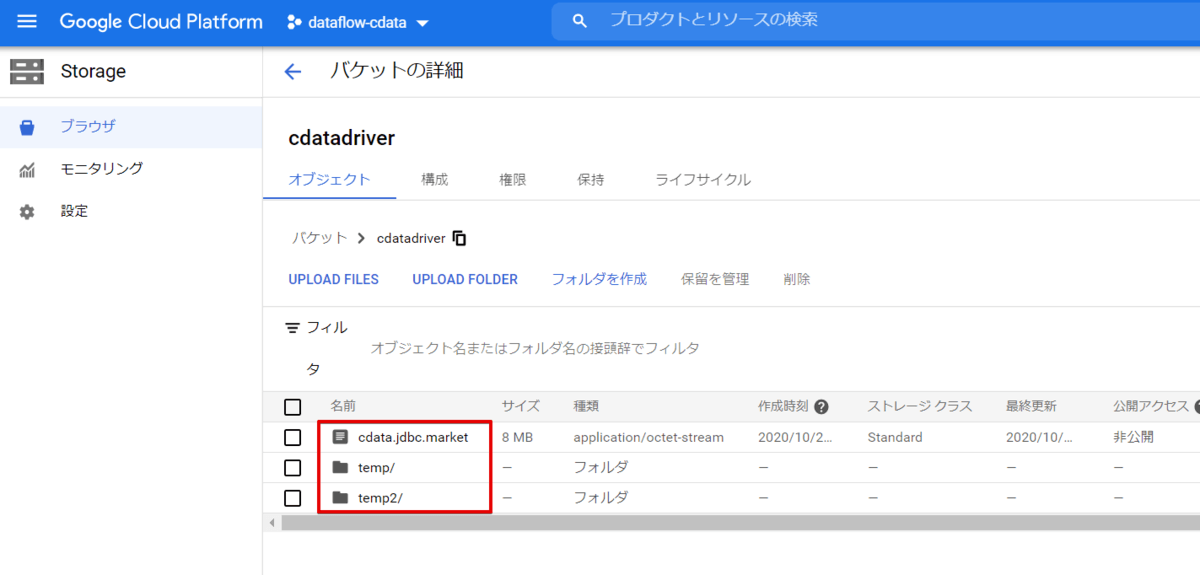1200x575 pixels.
Task: Check the cdata.jdbc.market row checkbox
Action: tap(293, 437)
